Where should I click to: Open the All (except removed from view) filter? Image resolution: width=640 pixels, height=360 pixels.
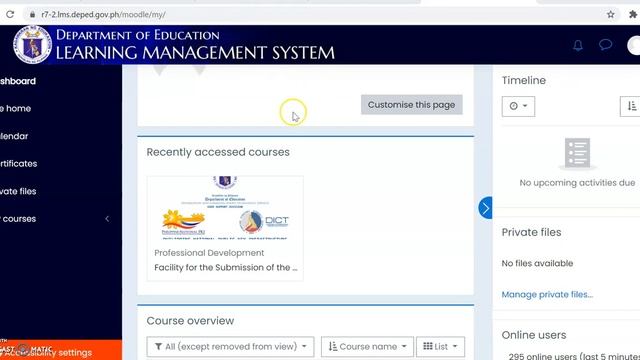pyautogui.click(x=230, y=347)
